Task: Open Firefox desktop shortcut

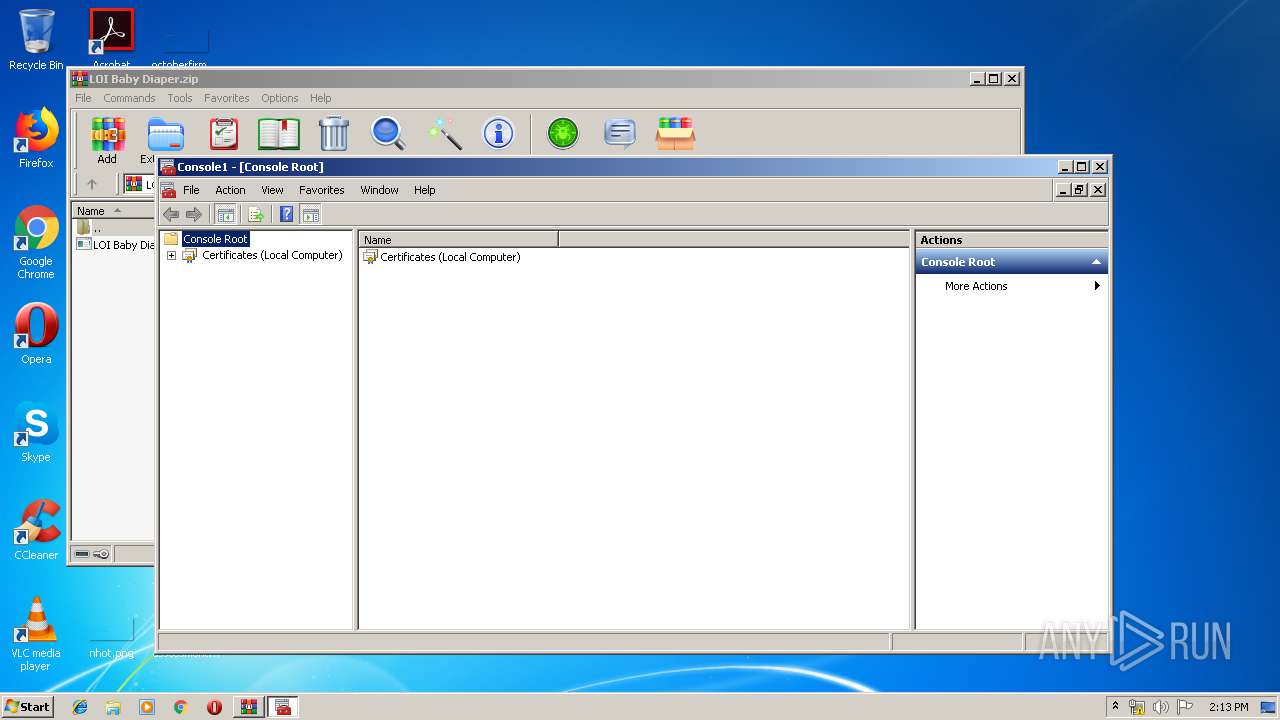Action: click(36, 139)
